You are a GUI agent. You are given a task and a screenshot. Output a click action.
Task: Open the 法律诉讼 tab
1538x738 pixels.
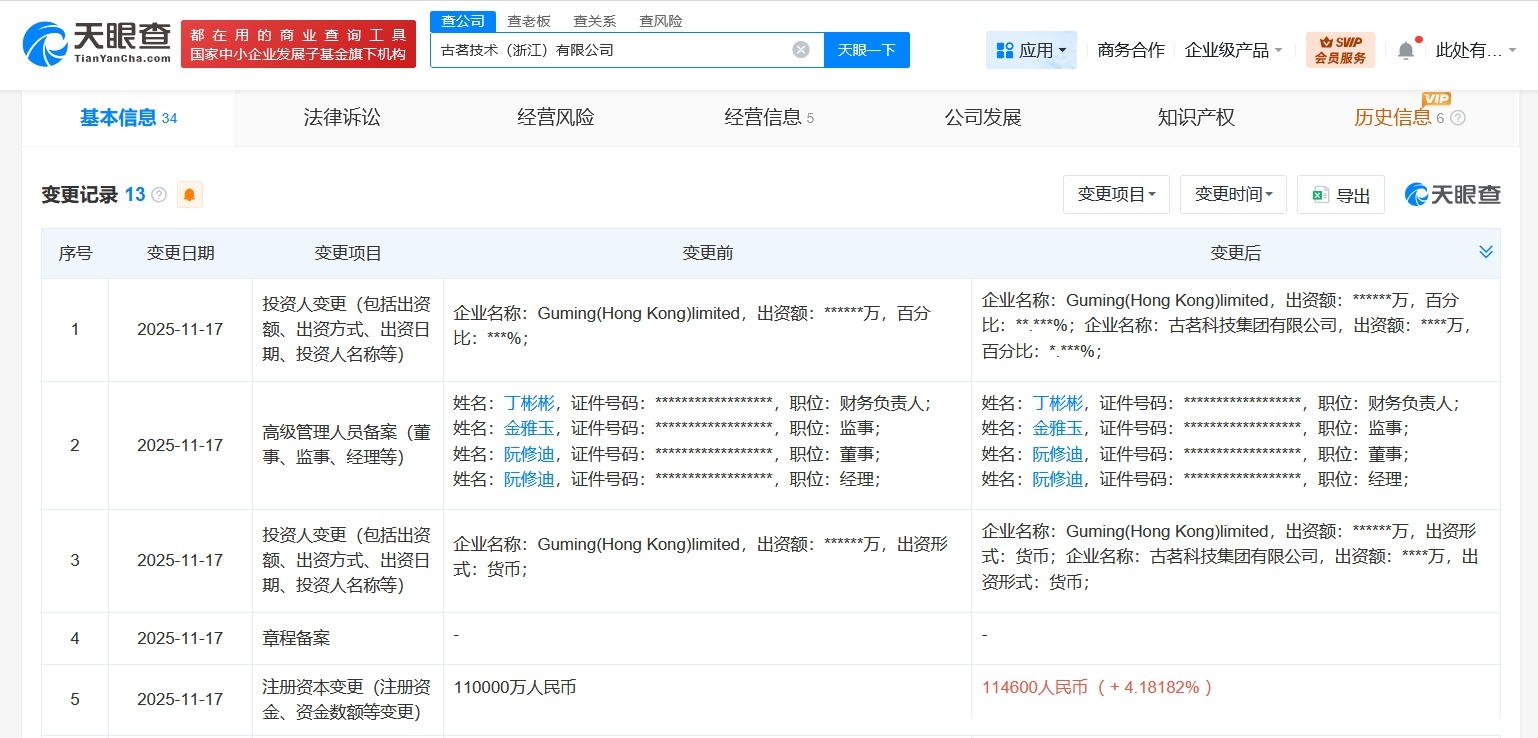click(x=341, y=117)
